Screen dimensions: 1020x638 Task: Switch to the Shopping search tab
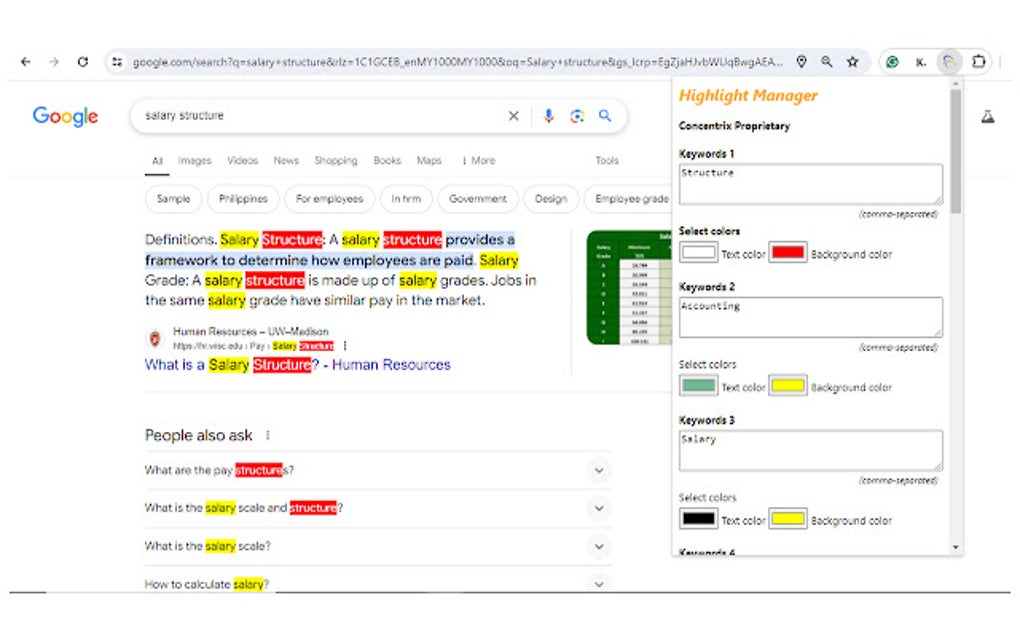point(336,160)
